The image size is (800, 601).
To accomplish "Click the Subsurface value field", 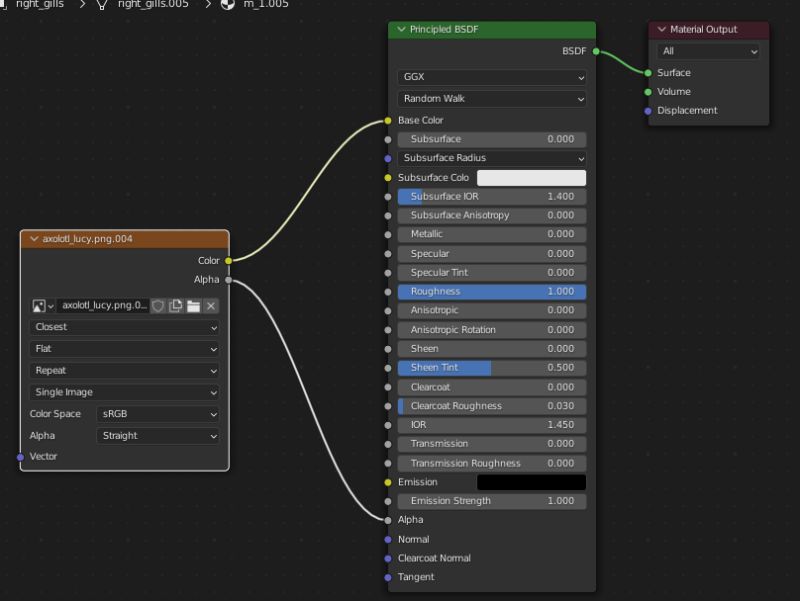I will tap(492, 139).
